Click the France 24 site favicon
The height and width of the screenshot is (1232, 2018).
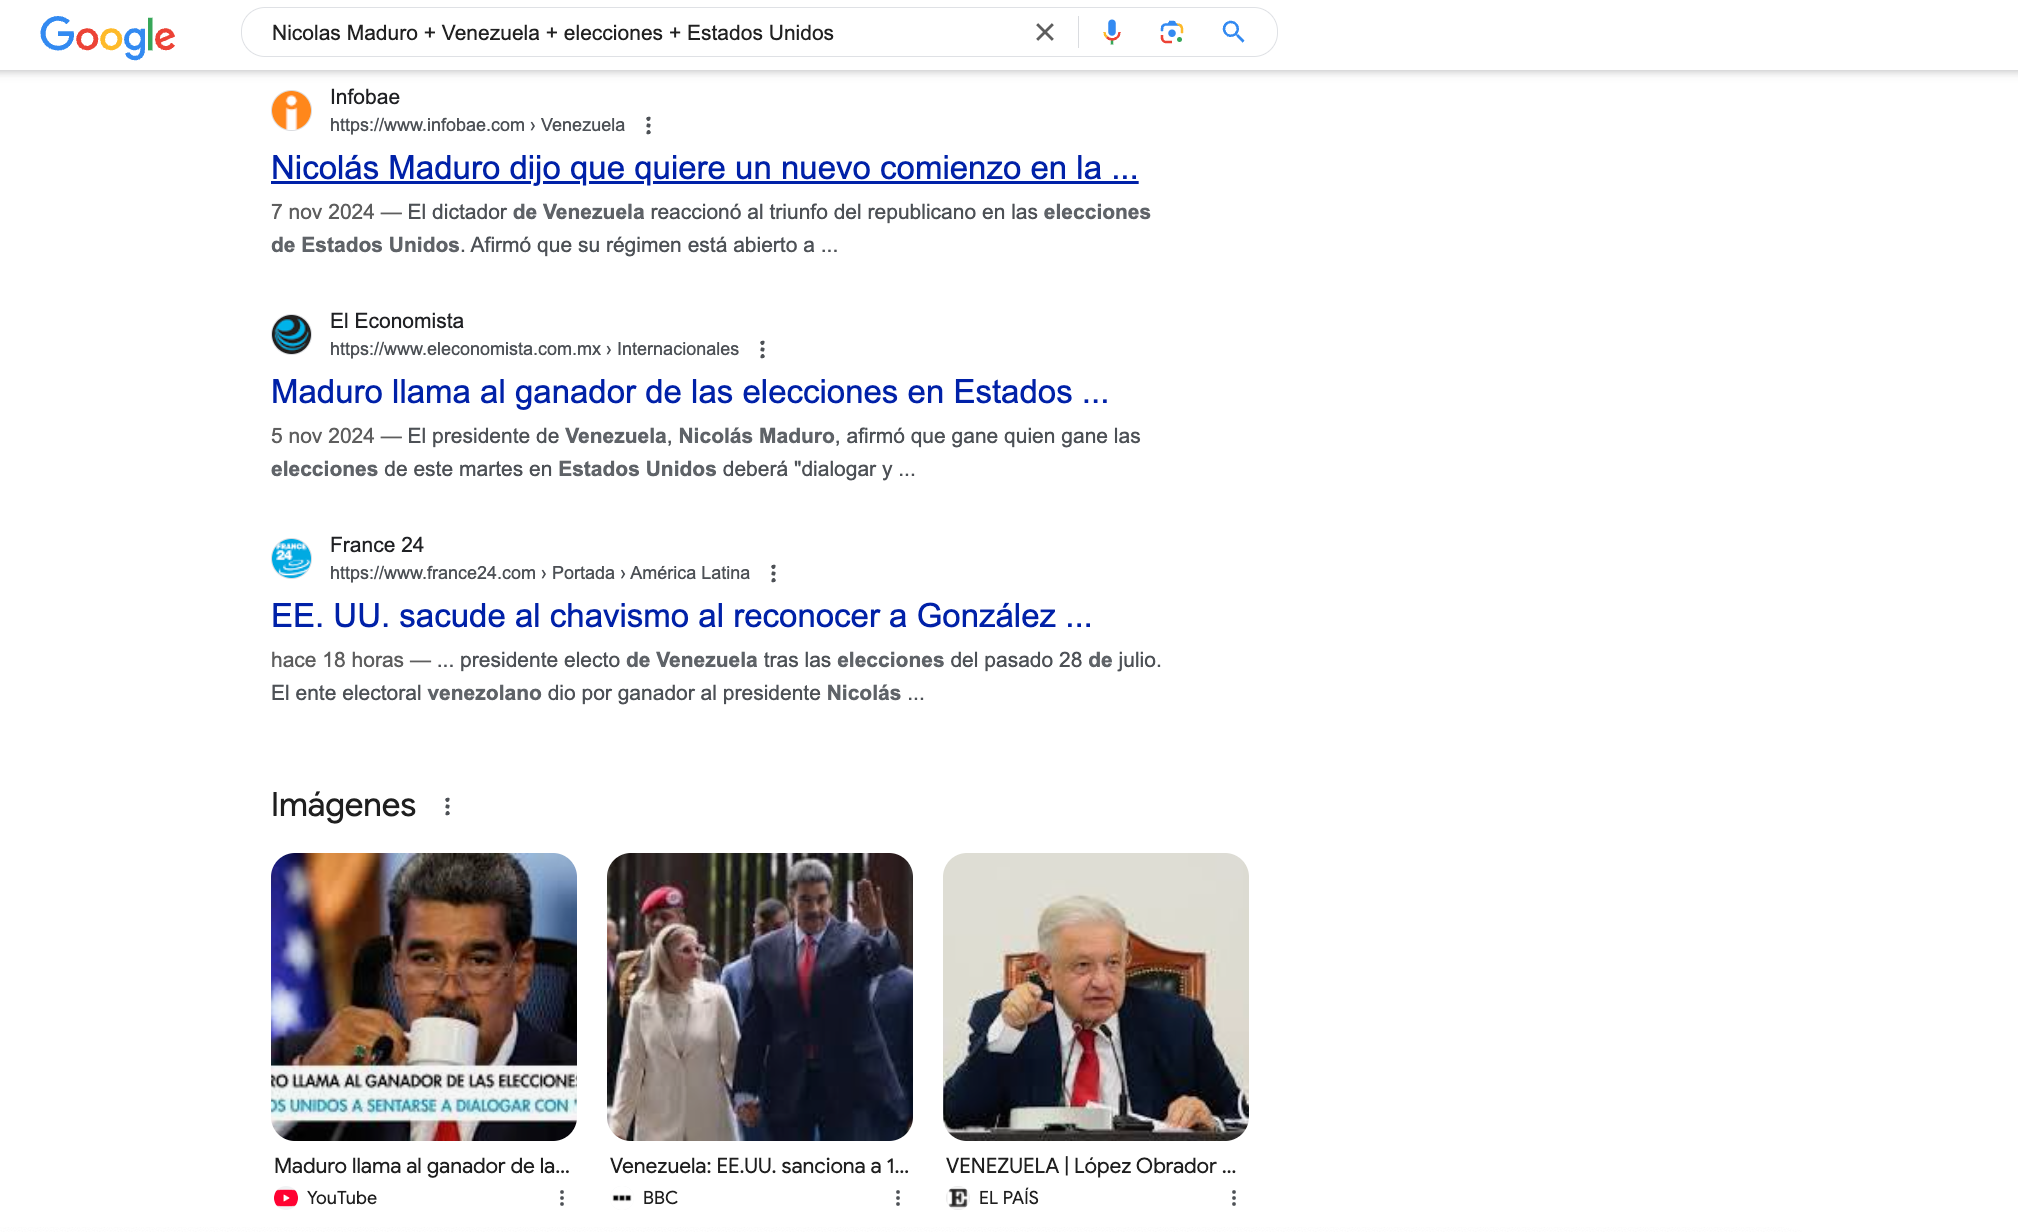(292, 558)
